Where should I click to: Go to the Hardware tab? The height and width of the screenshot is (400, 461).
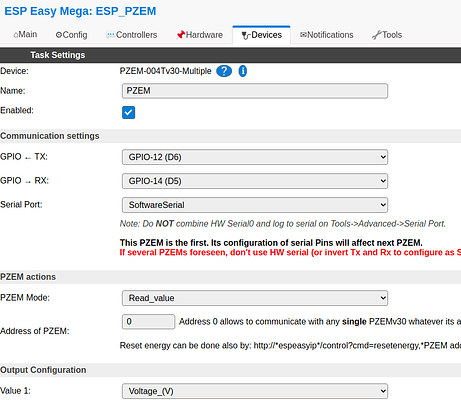coord(200,35)
